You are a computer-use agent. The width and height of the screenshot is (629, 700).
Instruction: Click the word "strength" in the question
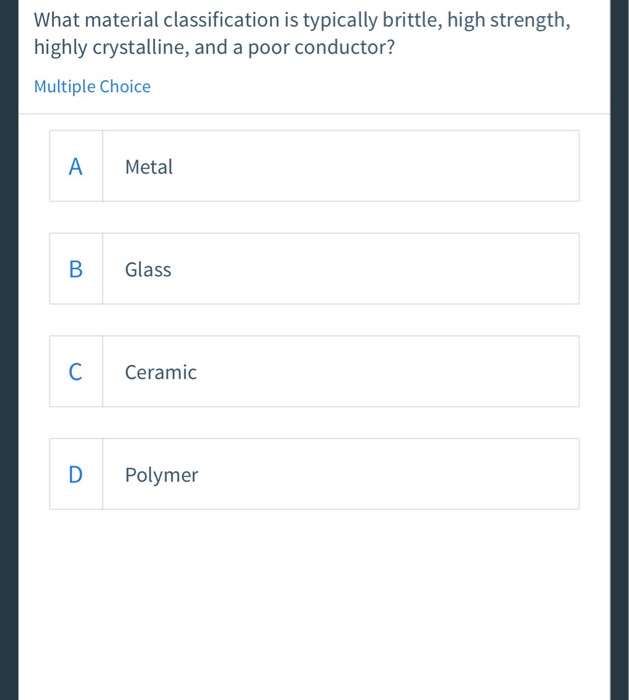pyautogui.click(x=533, y=21)
